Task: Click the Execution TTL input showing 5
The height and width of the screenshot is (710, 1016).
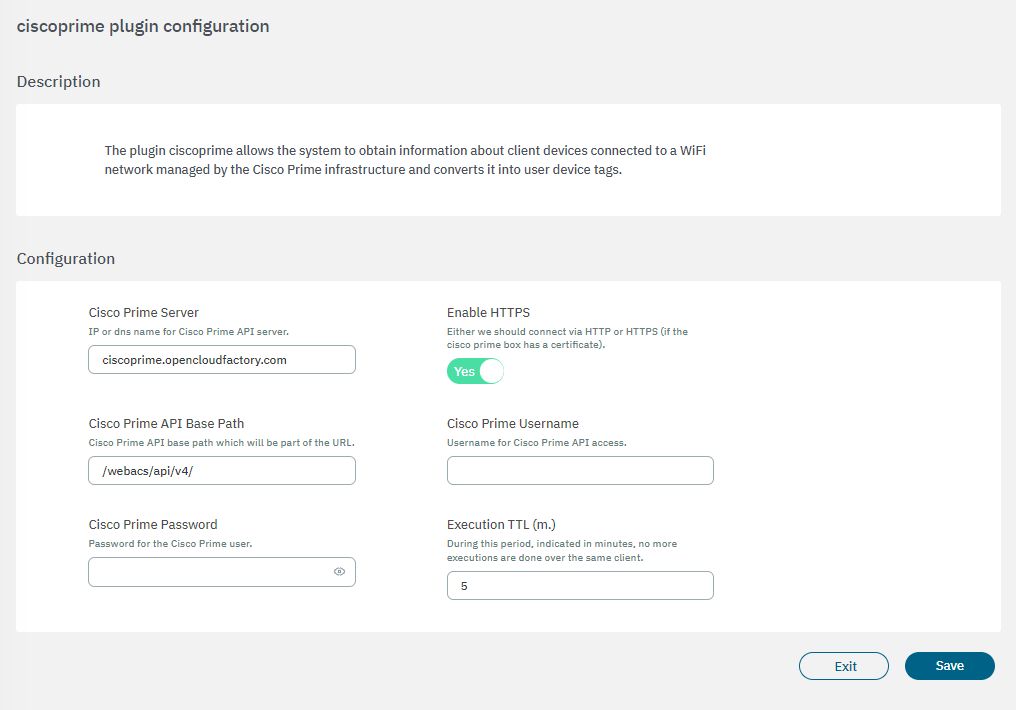Action: pos(580,586)
